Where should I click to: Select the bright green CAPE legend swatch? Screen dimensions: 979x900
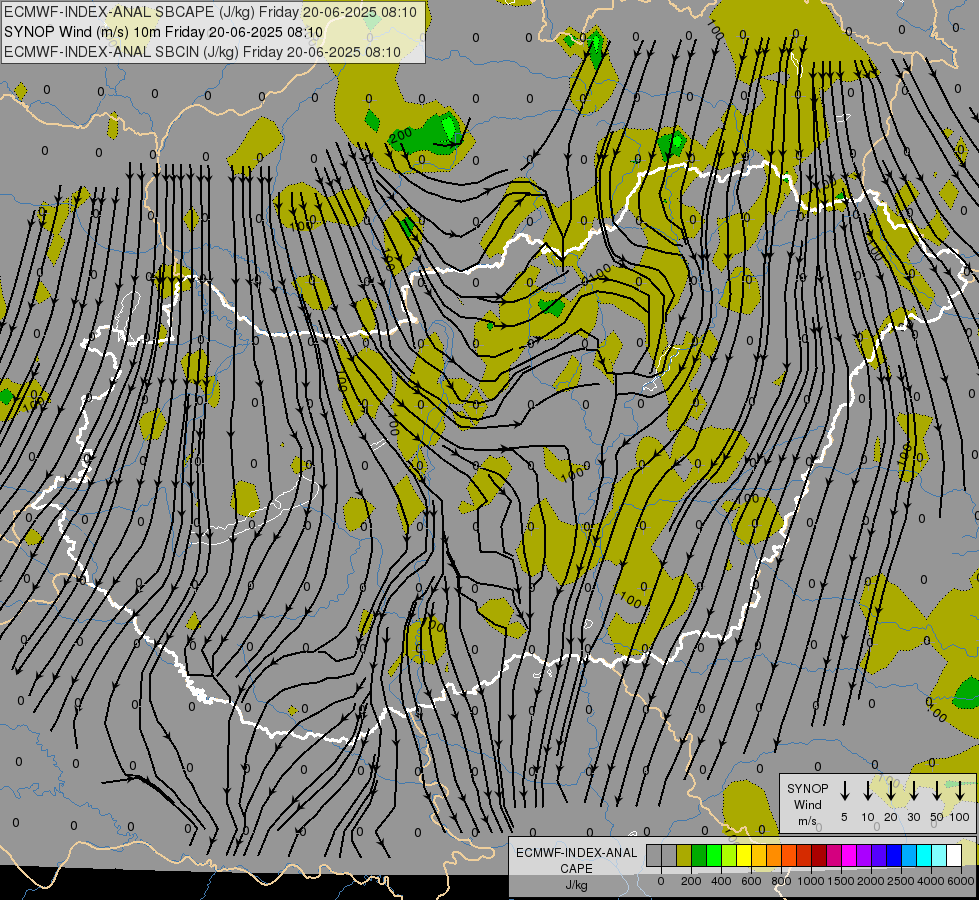tap(714, 855)
